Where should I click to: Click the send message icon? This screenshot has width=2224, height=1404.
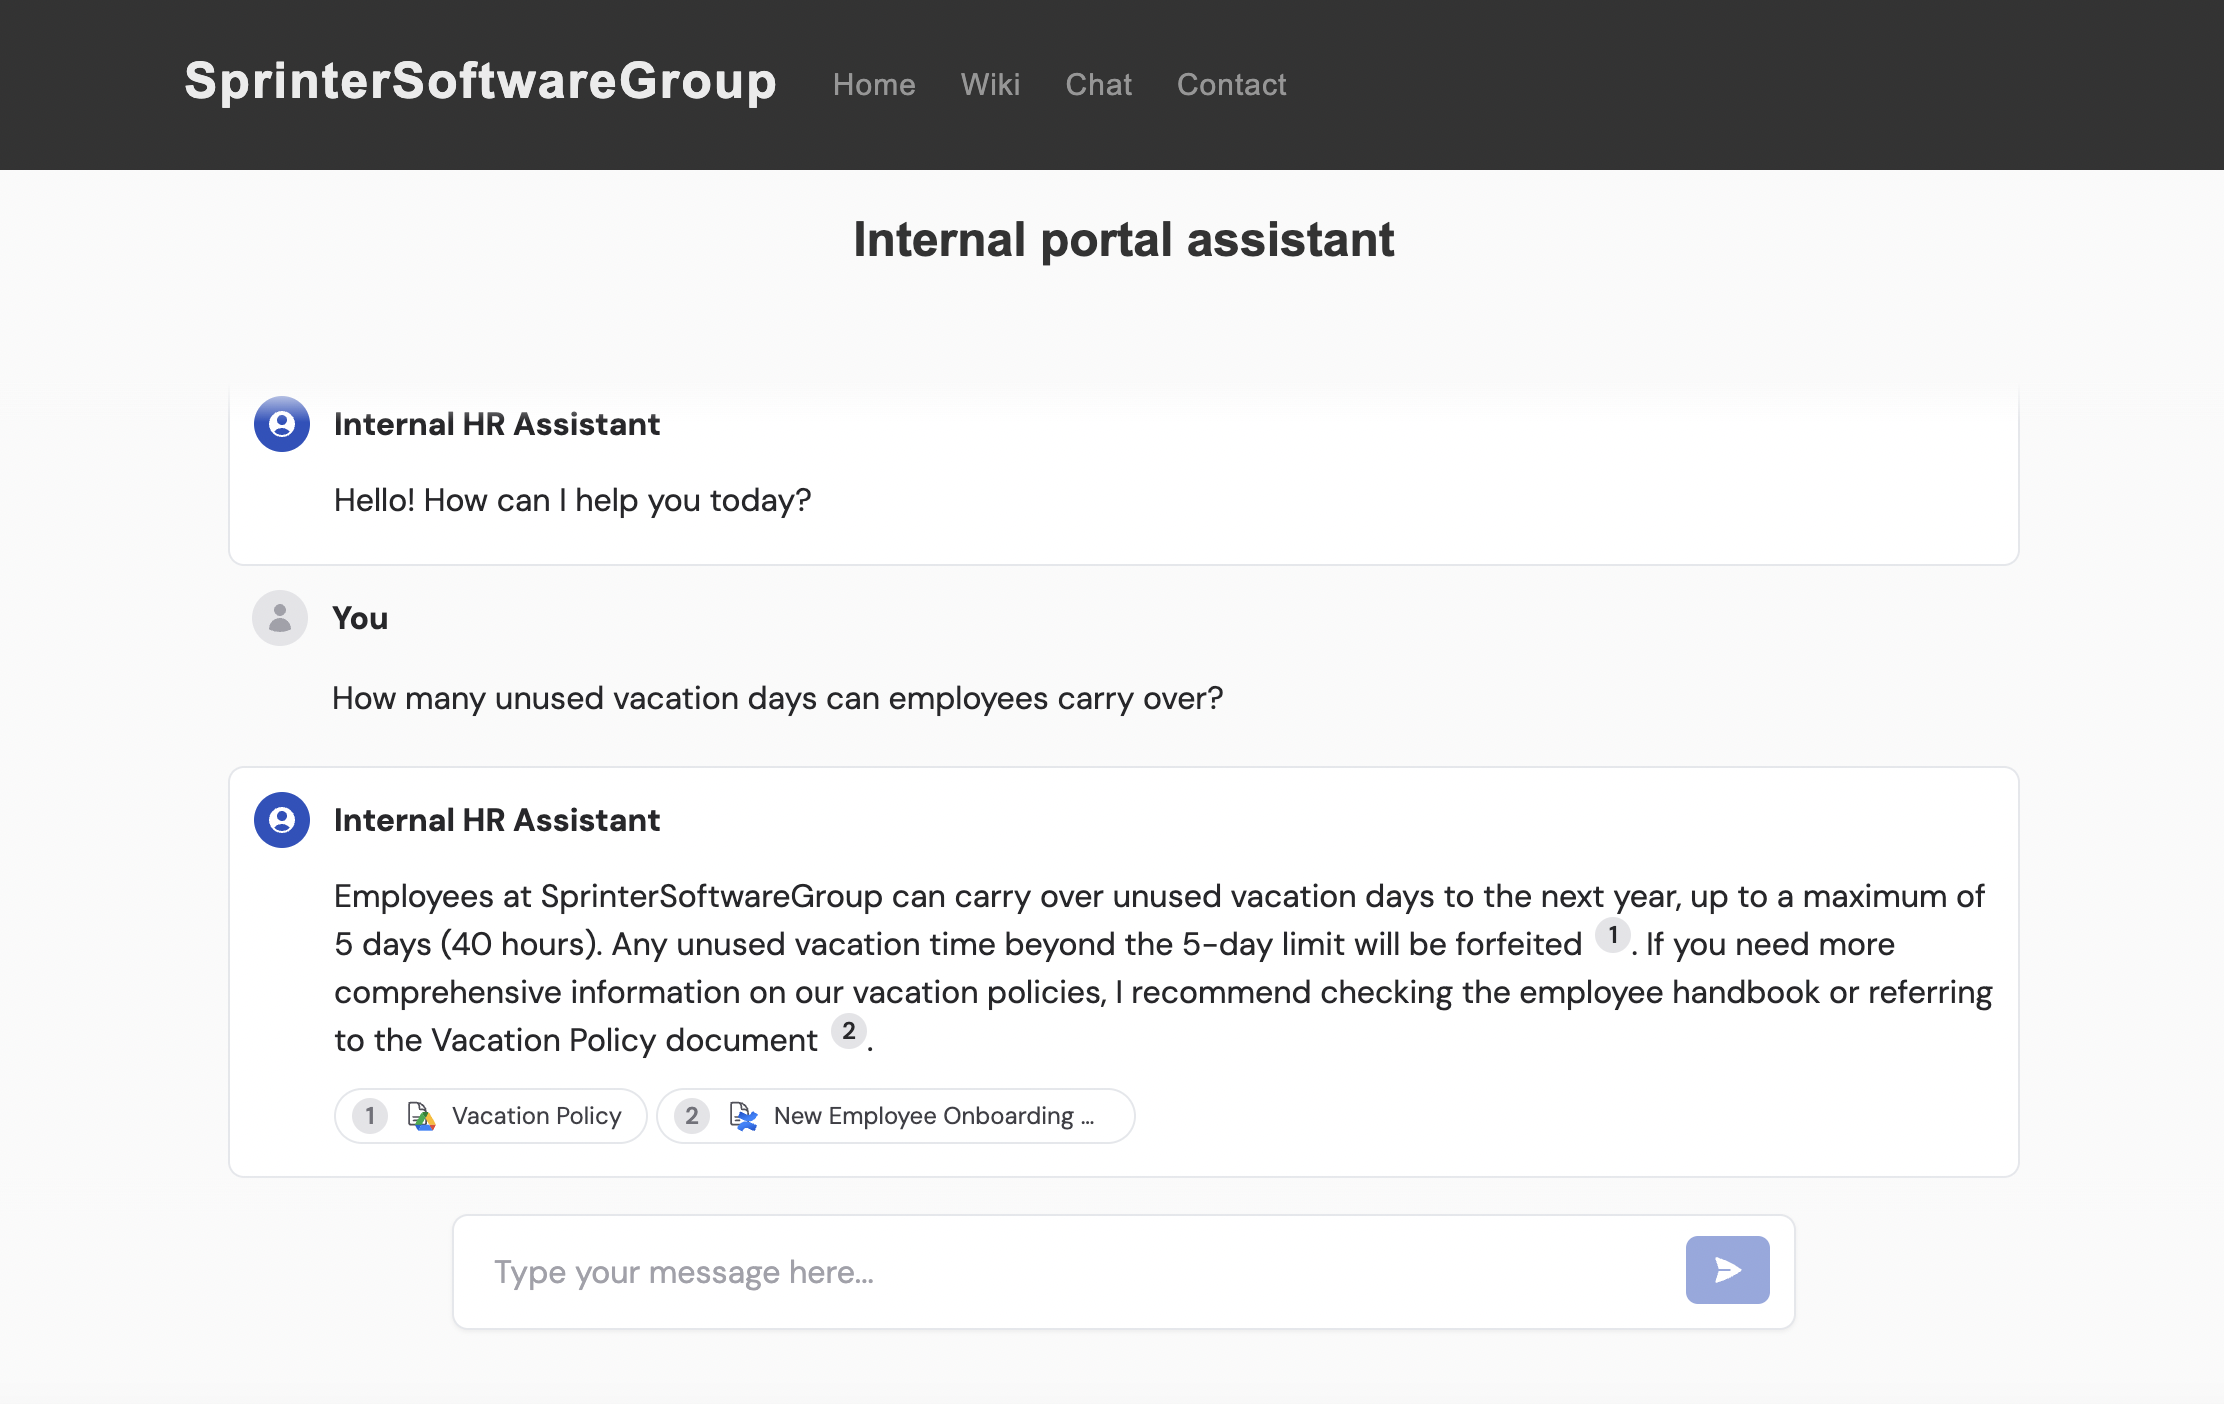click(x=1727, y=1270)
